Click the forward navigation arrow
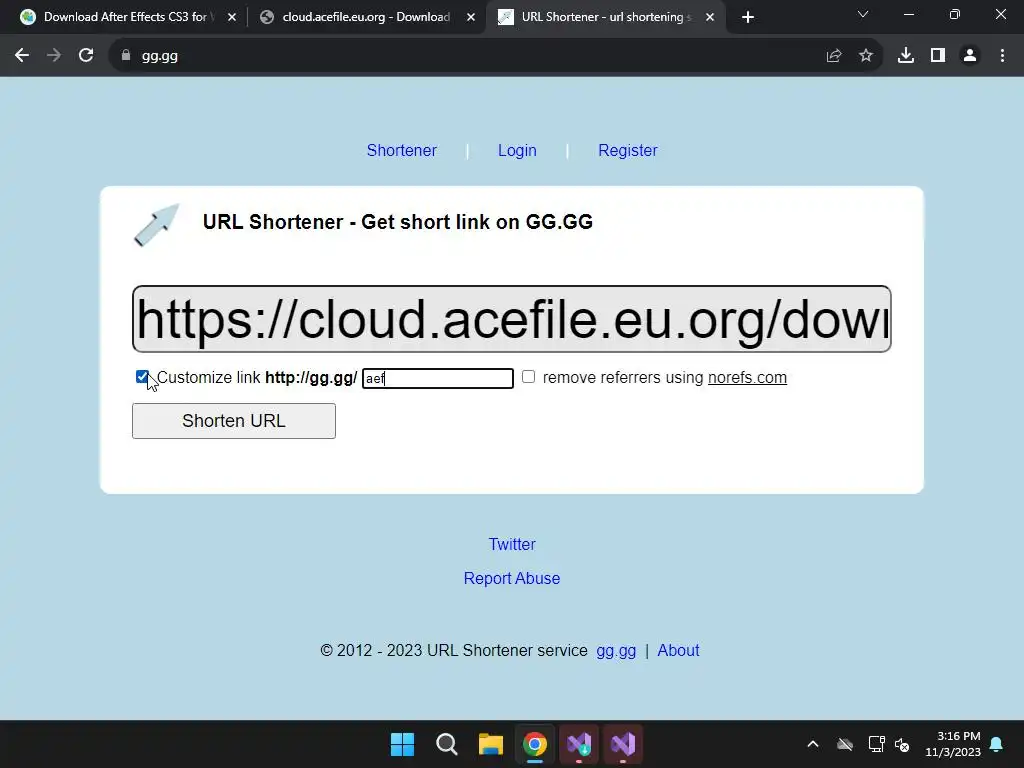Viewport: 1024px width, 768px height. click(54, 56)
